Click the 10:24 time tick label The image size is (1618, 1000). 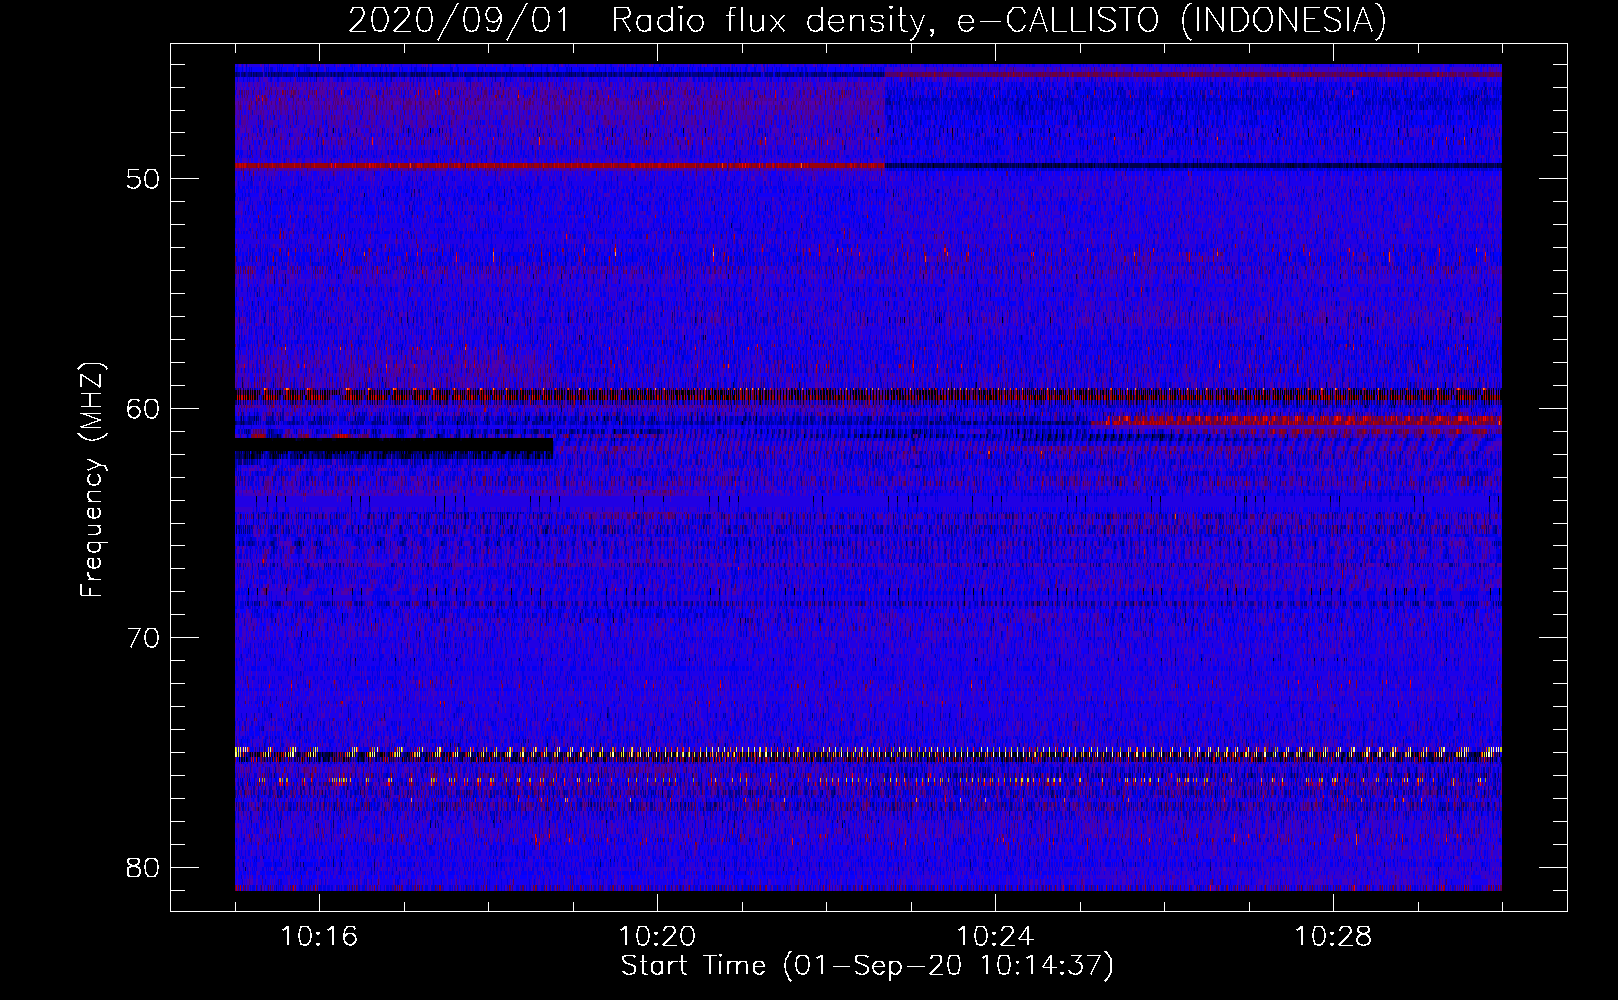click(x=995, y=937)
